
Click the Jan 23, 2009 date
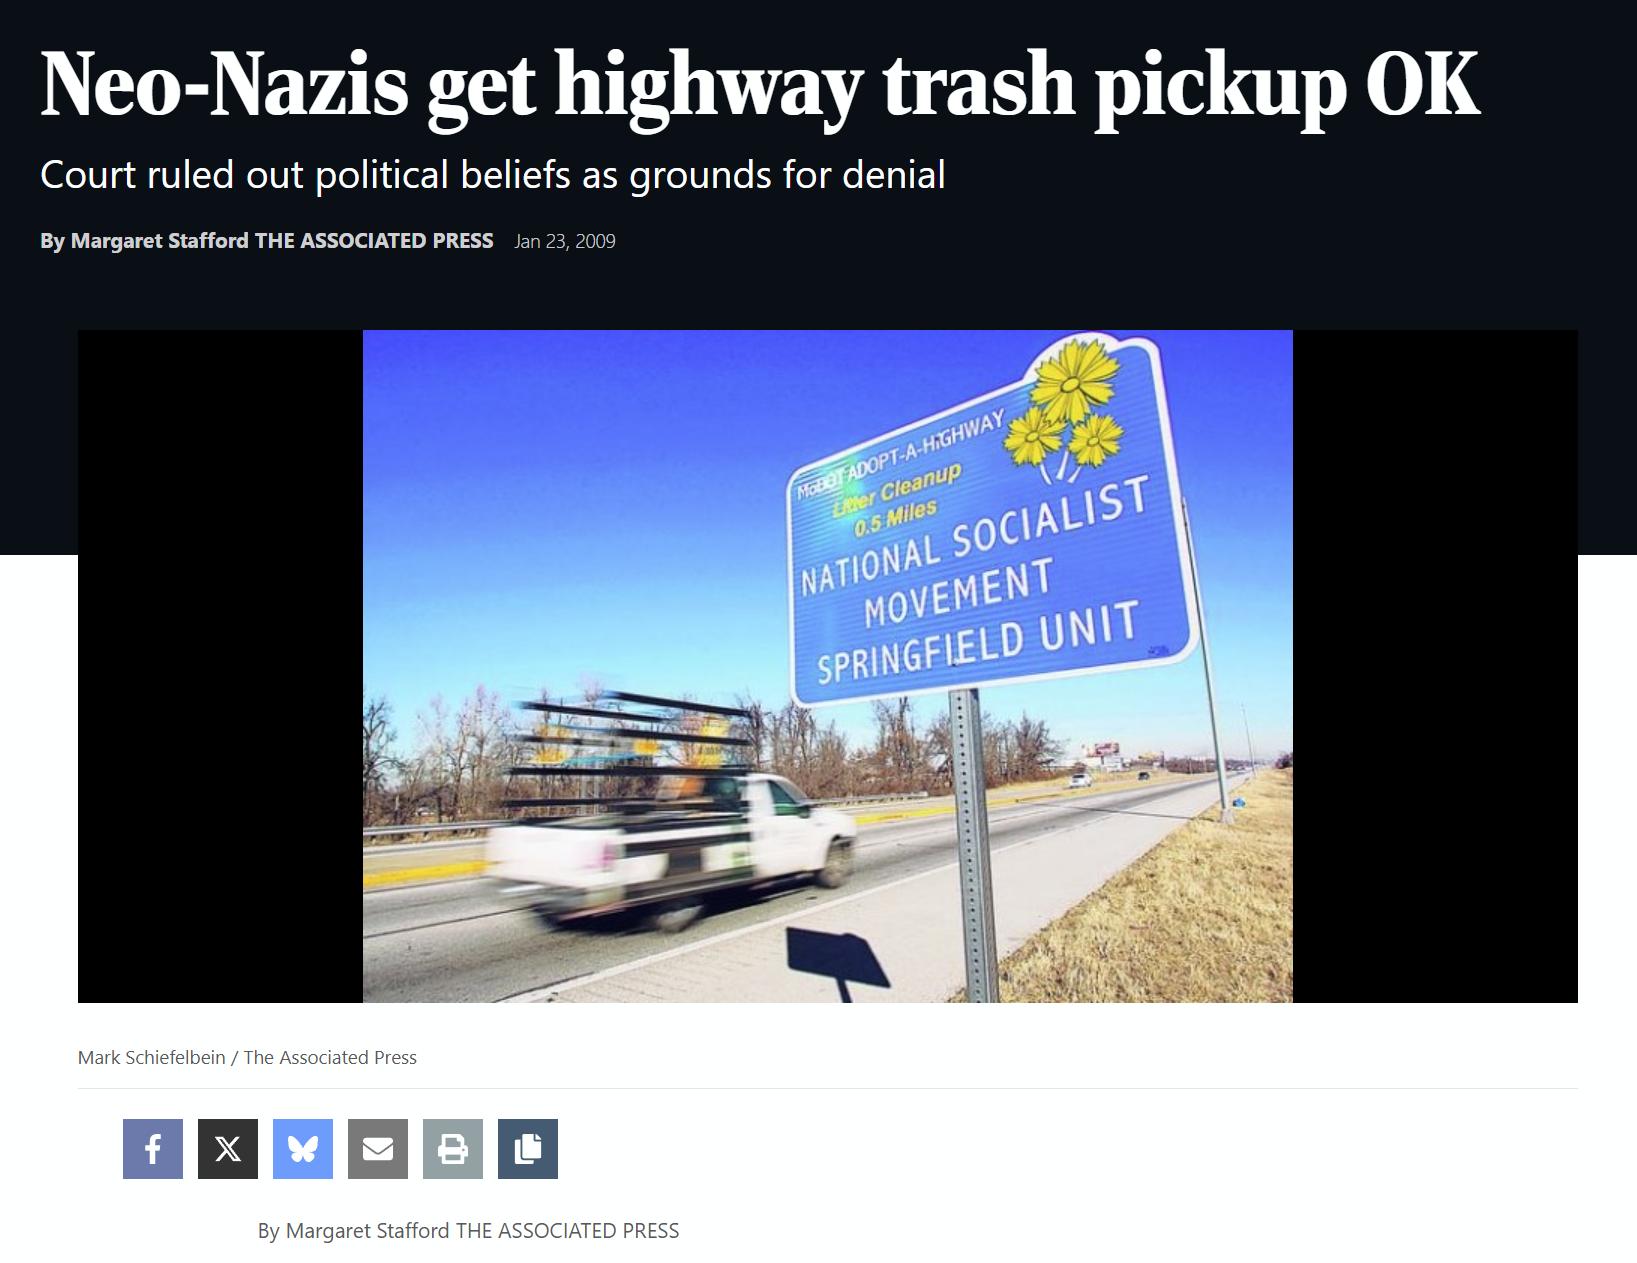click(565, 242)
